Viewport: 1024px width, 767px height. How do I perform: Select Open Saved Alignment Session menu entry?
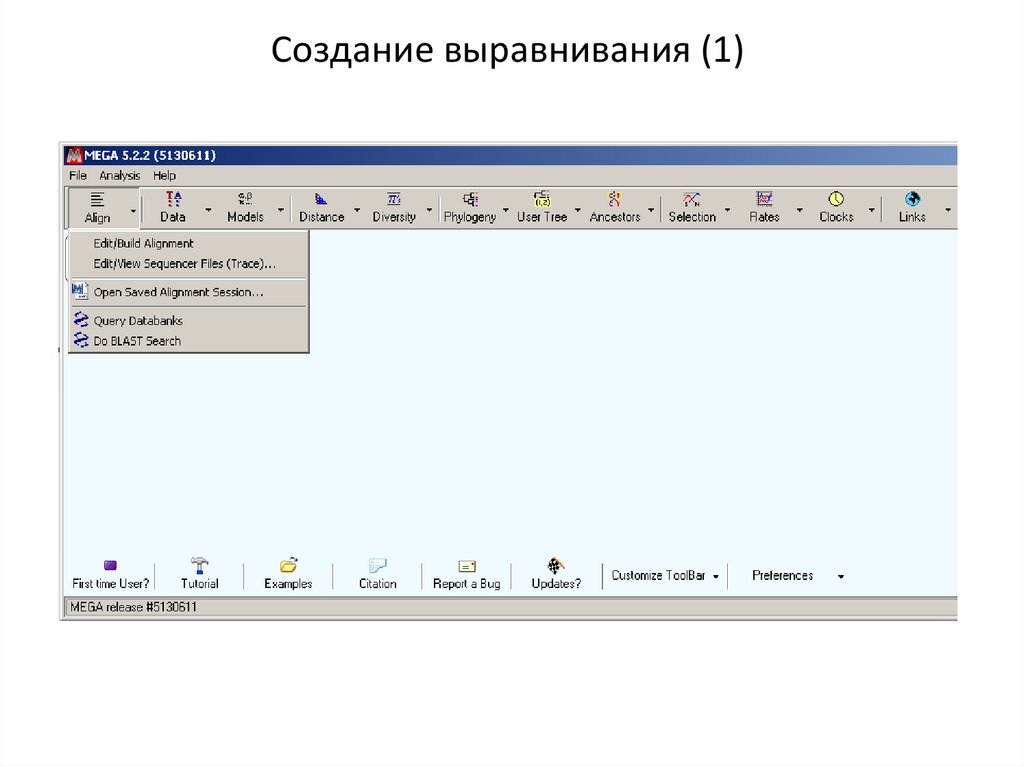(178, 292)
